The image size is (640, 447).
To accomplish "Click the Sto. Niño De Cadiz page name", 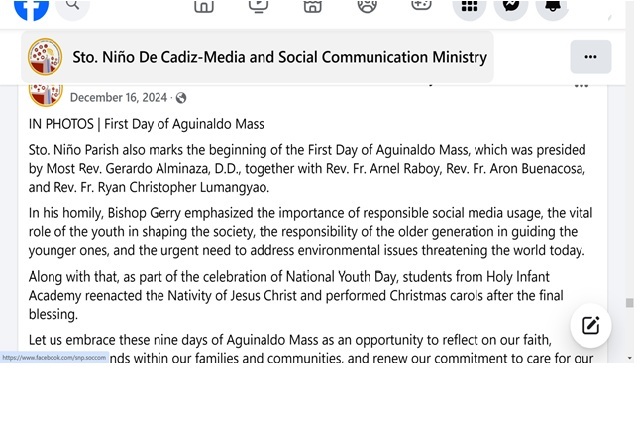I will [279, 57].
